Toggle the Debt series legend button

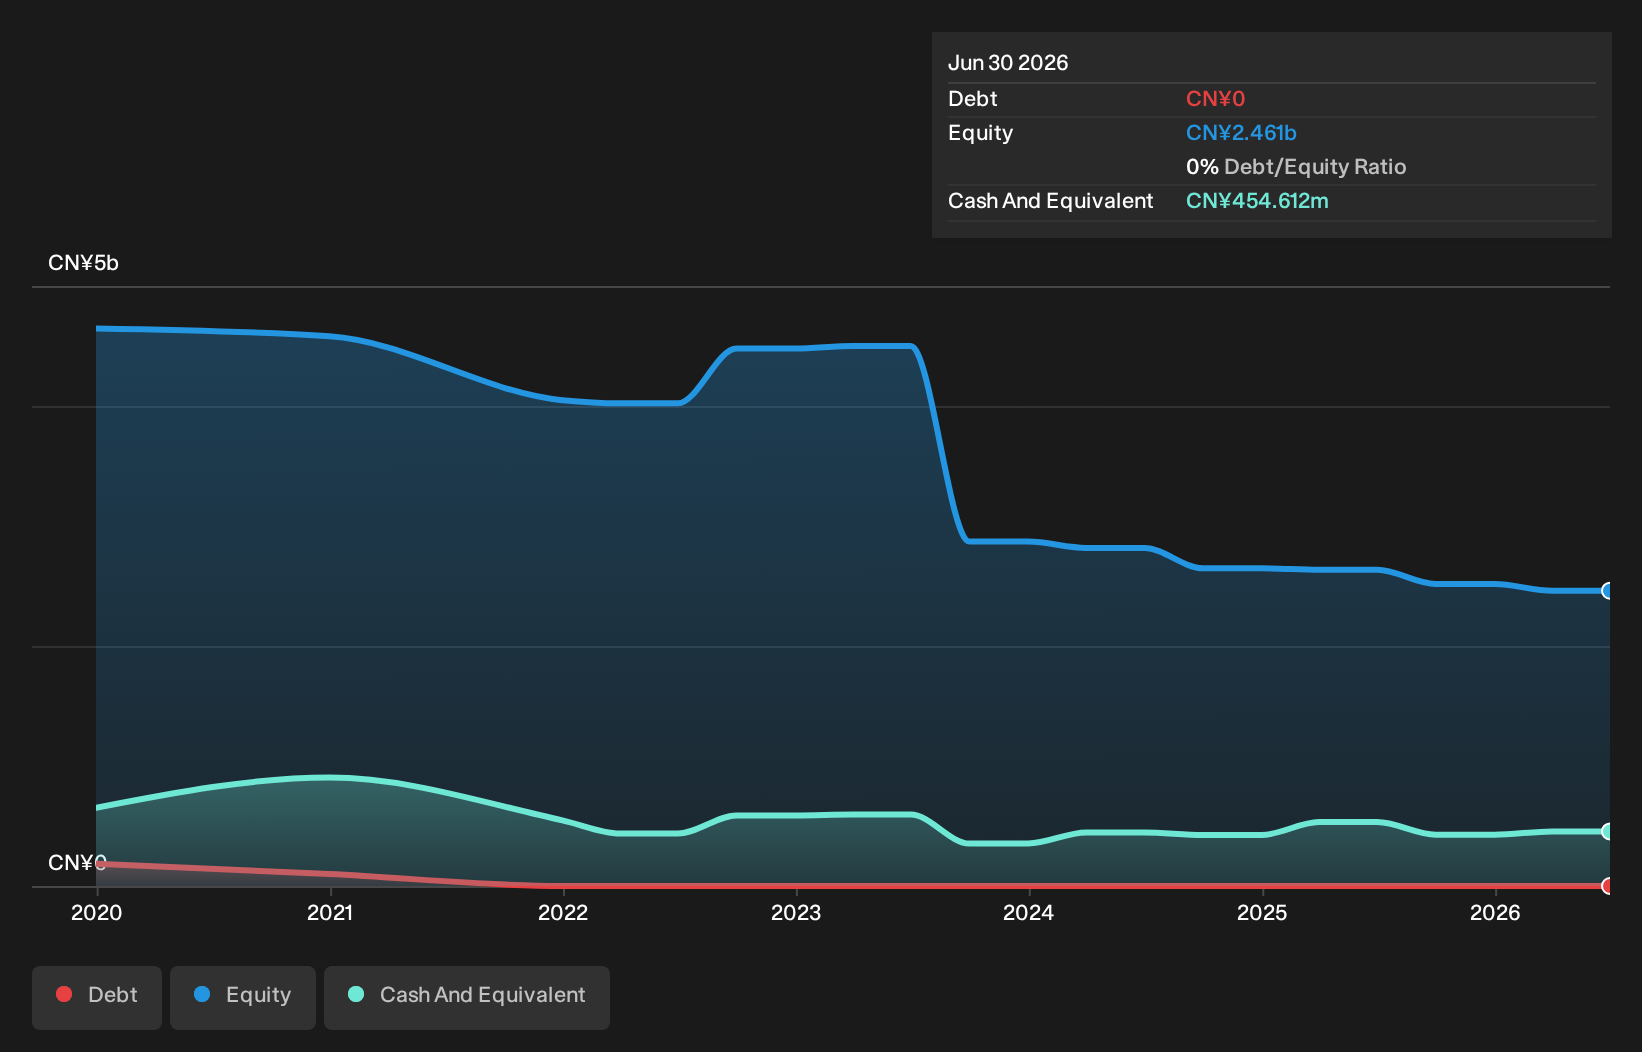click(x=97, y=997)
